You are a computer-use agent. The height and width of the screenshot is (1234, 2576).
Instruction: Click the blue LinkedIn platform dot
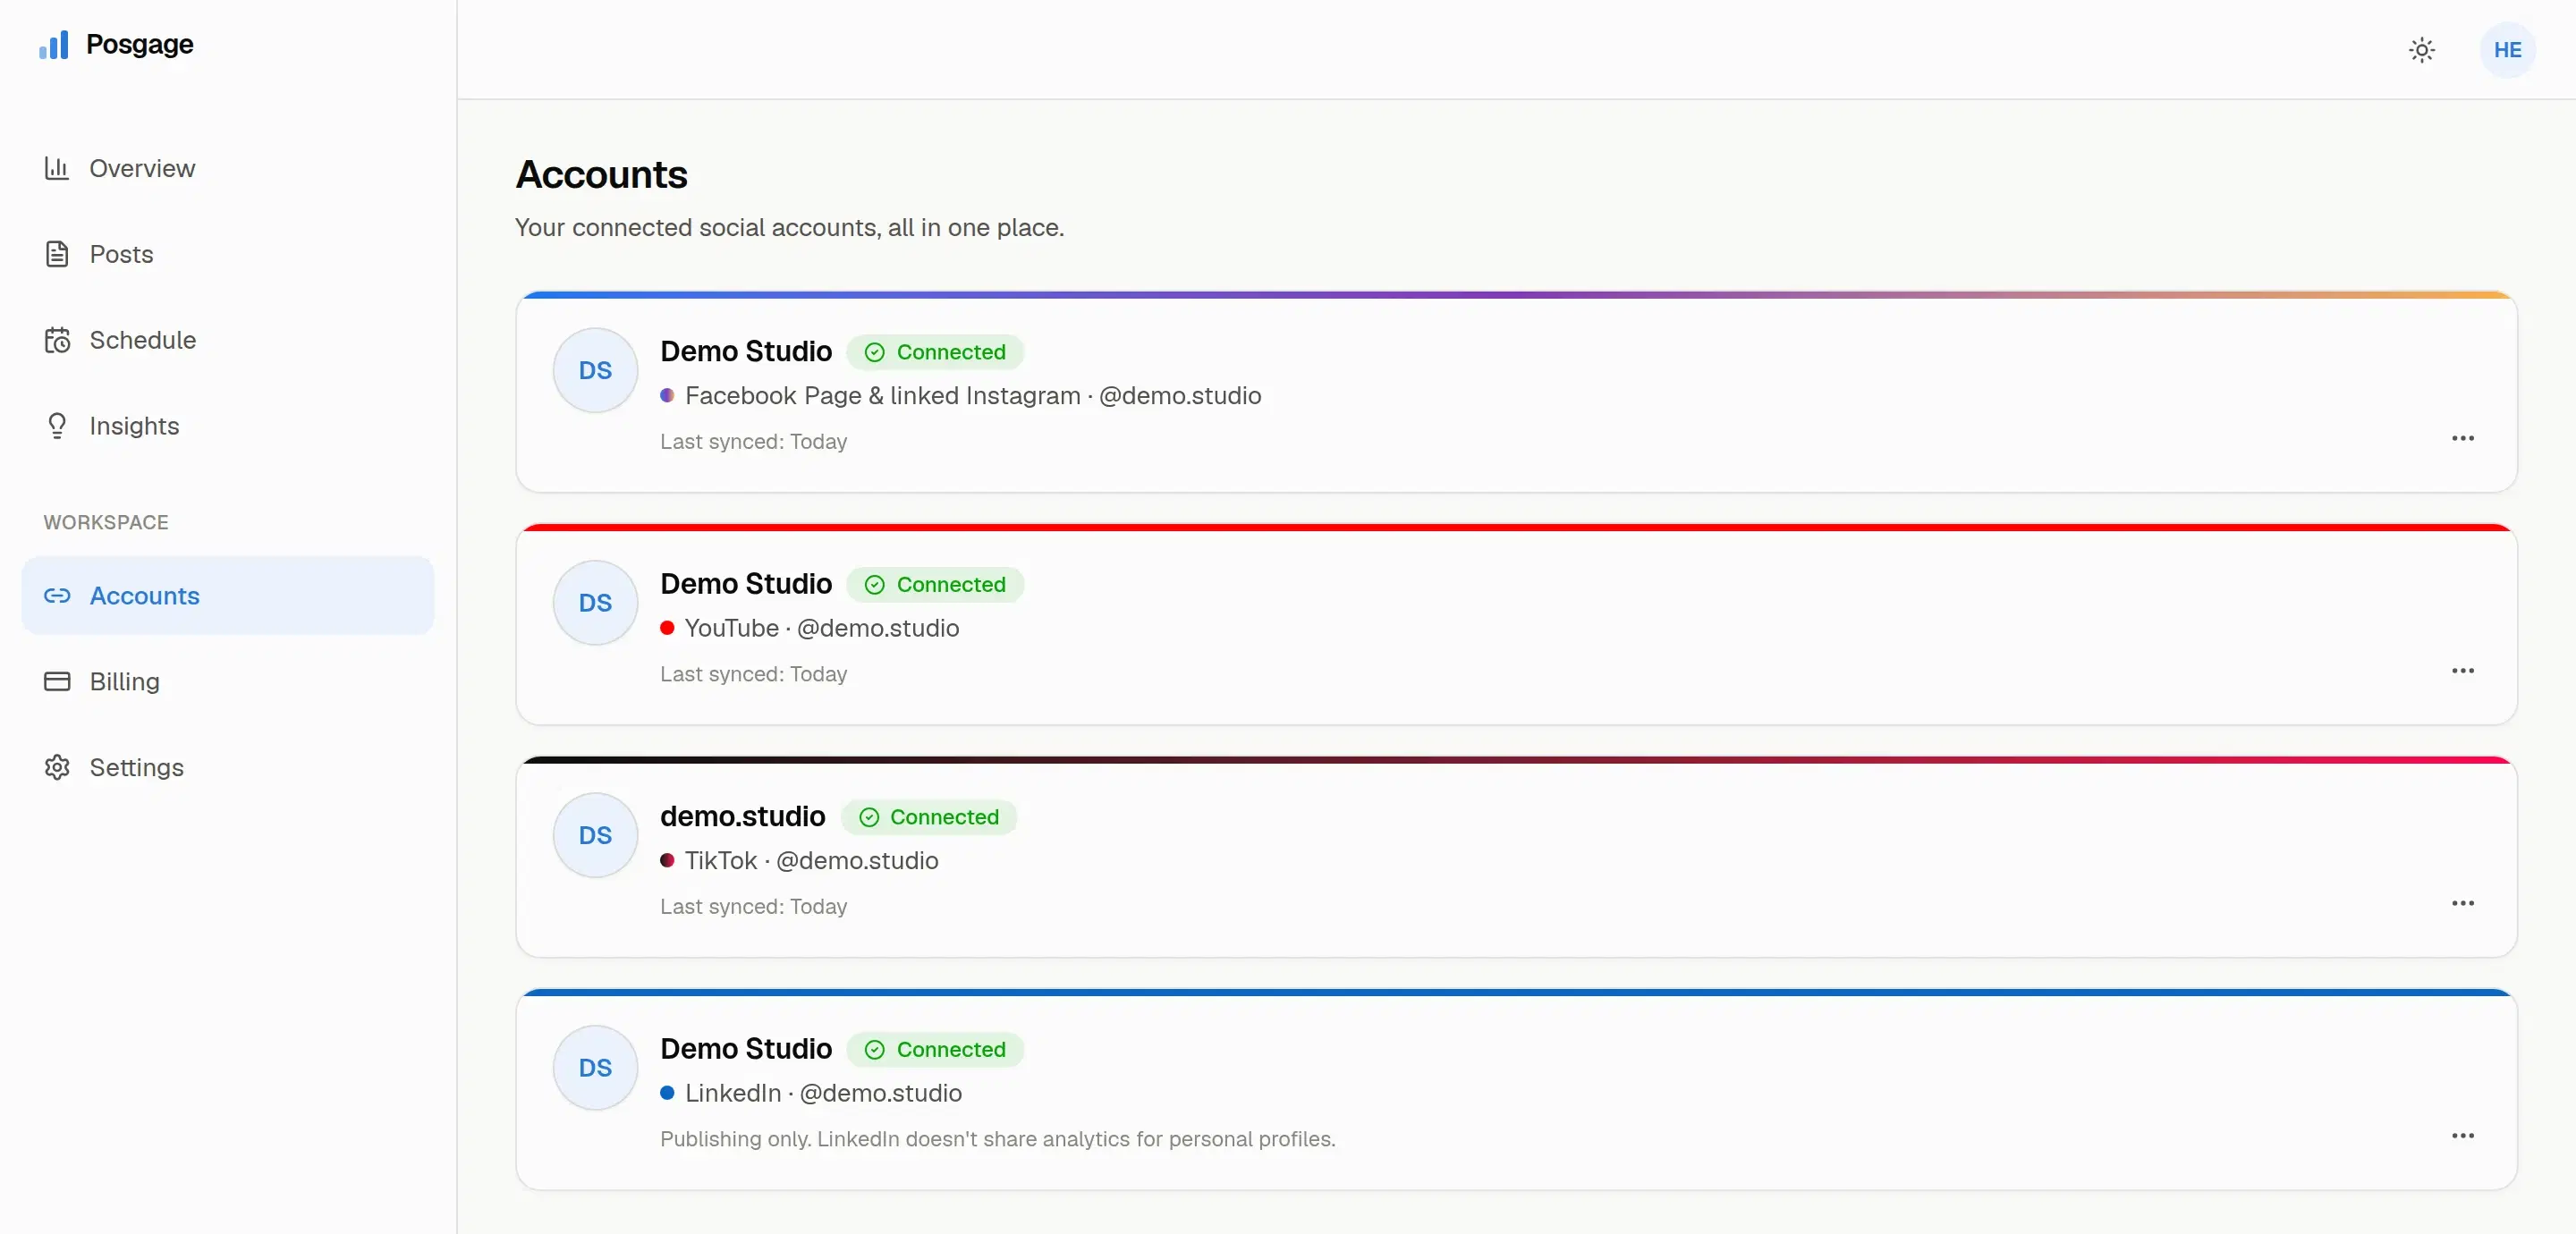coord(667,1093)
